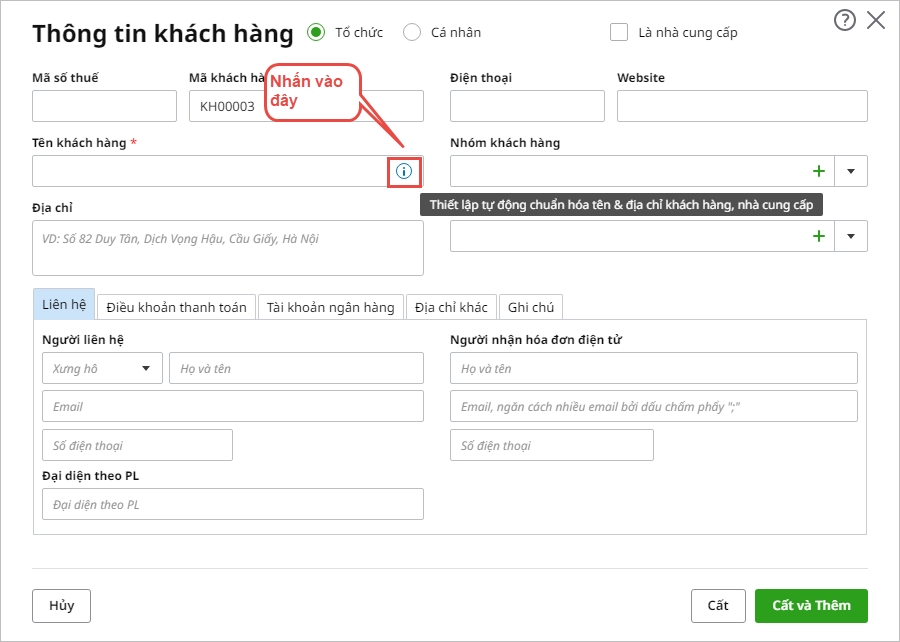Go to the Địa chỉ khác tab
This screenshot has width=900, height=642.
click(x=451, y=307)
